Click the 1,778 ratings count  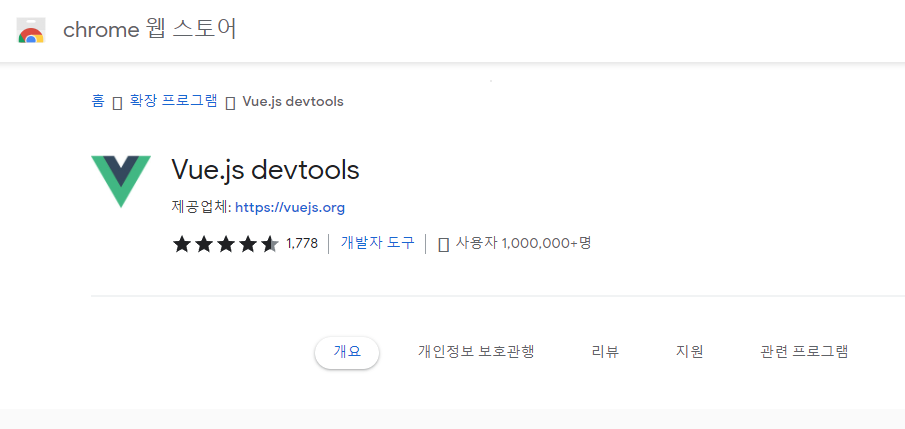(x=302, y=244)
